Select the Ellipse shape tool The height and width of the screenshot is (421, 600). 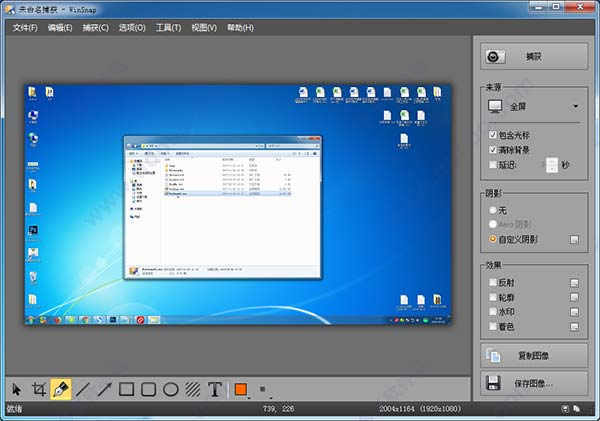(171, 390)
